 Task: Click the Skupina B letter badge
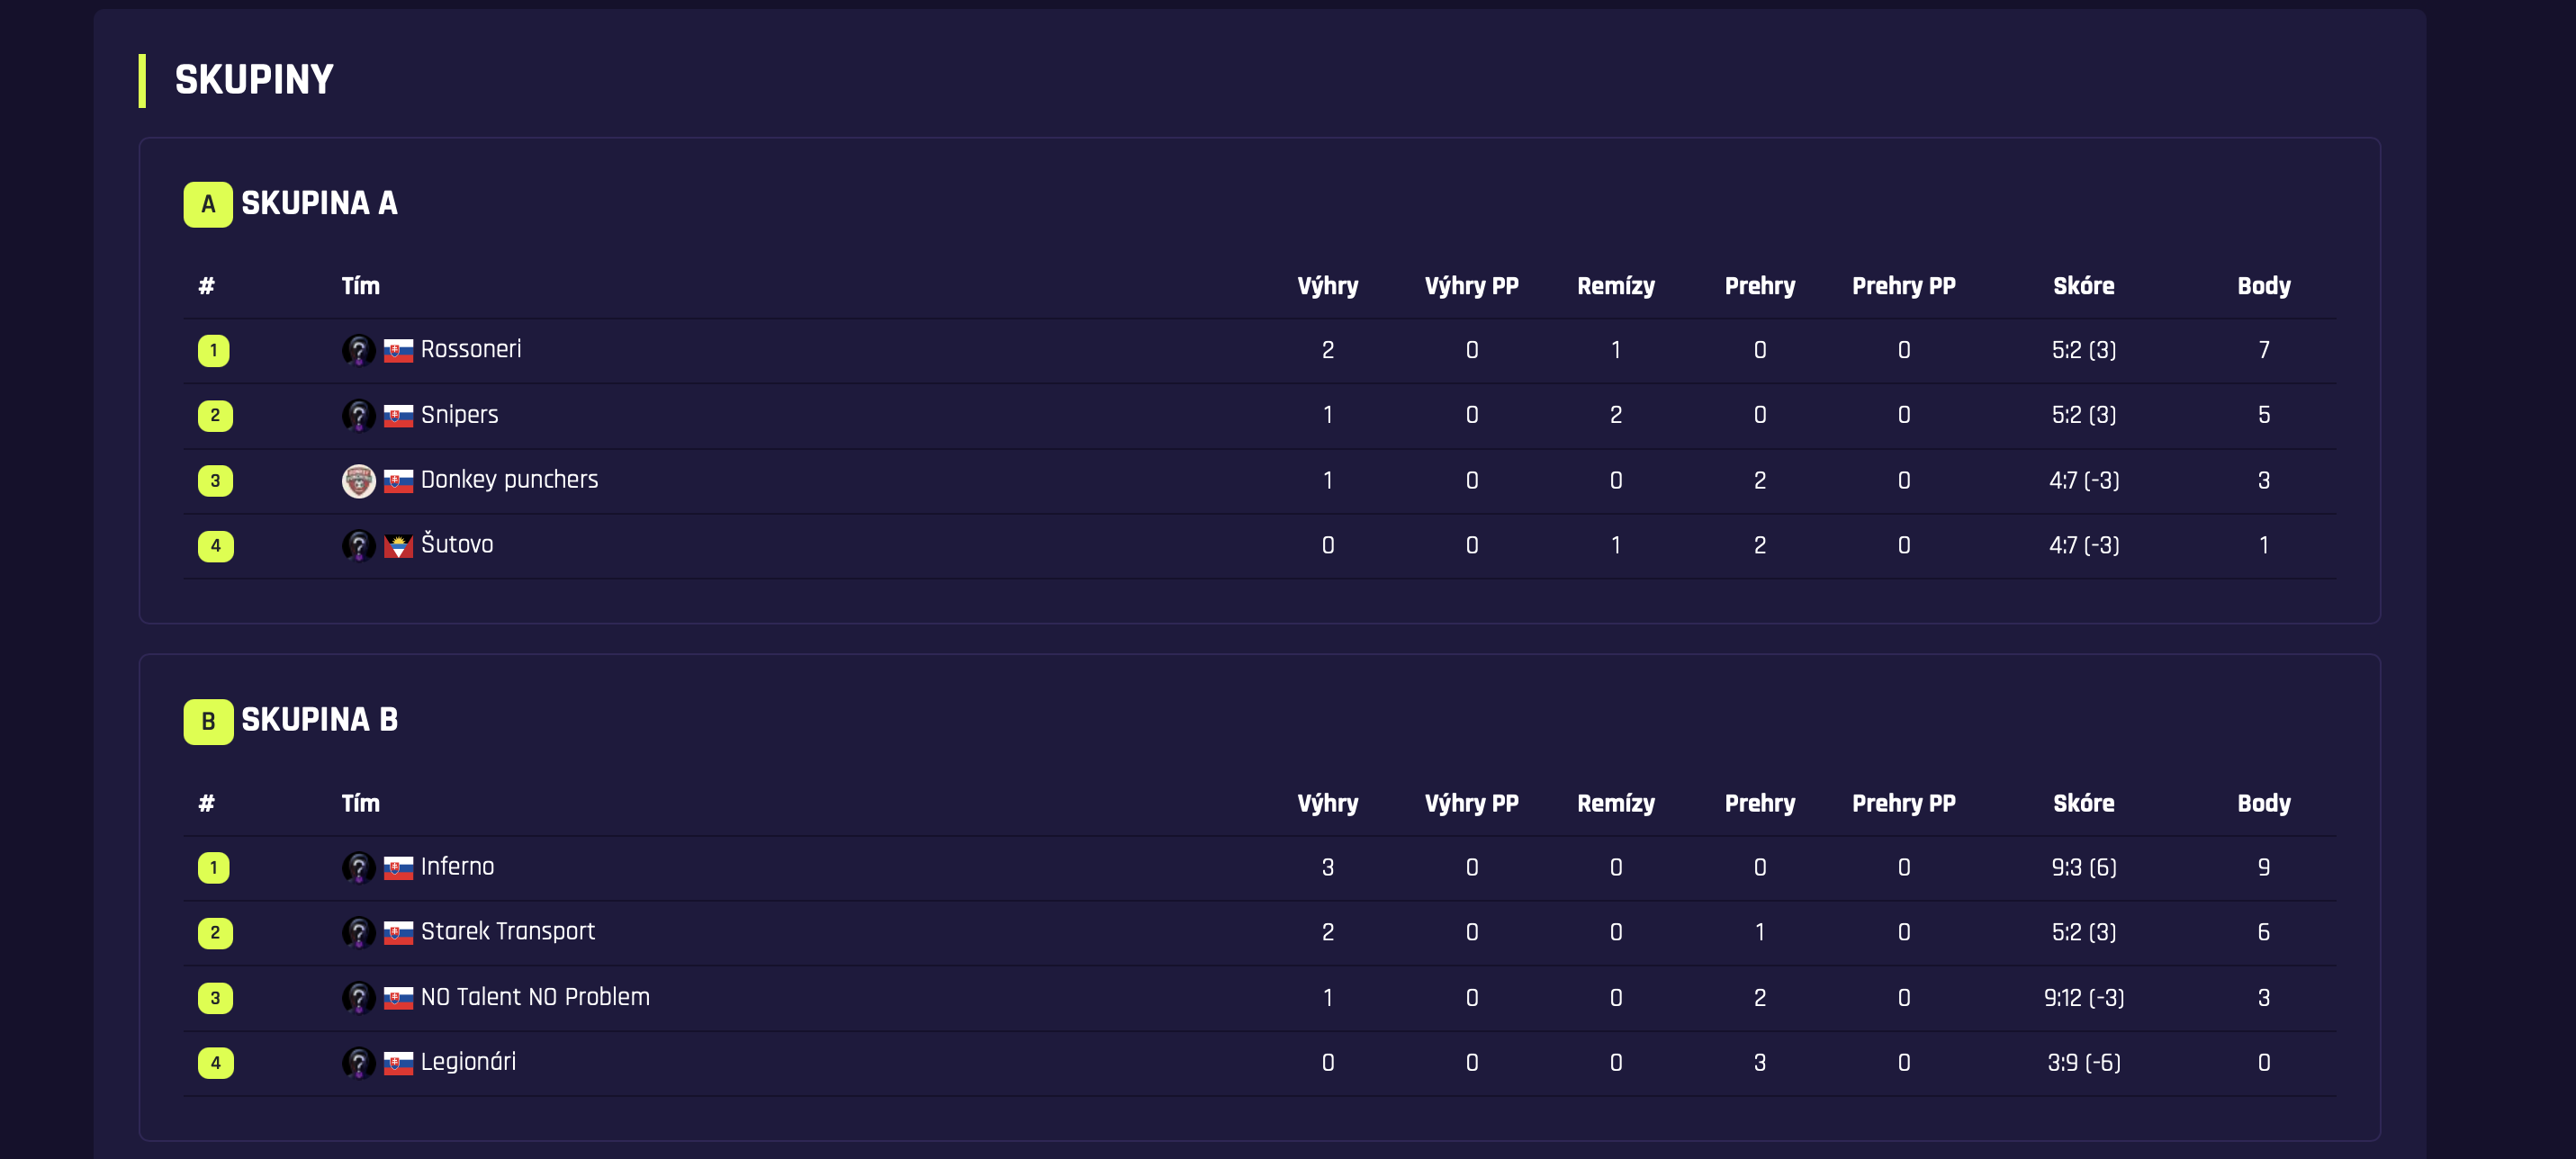pos(208,721)
